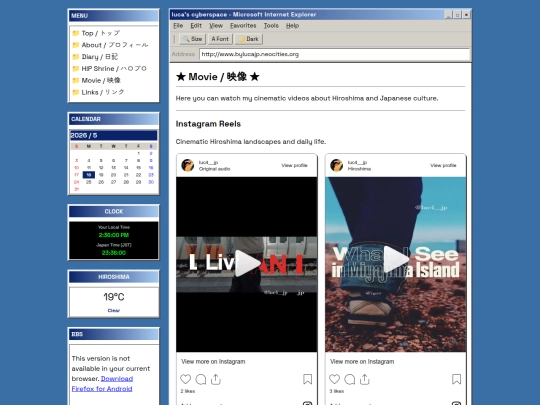540x405 pixels.
Task: Click the folder icon beside Diary
Action: [76, 57]
